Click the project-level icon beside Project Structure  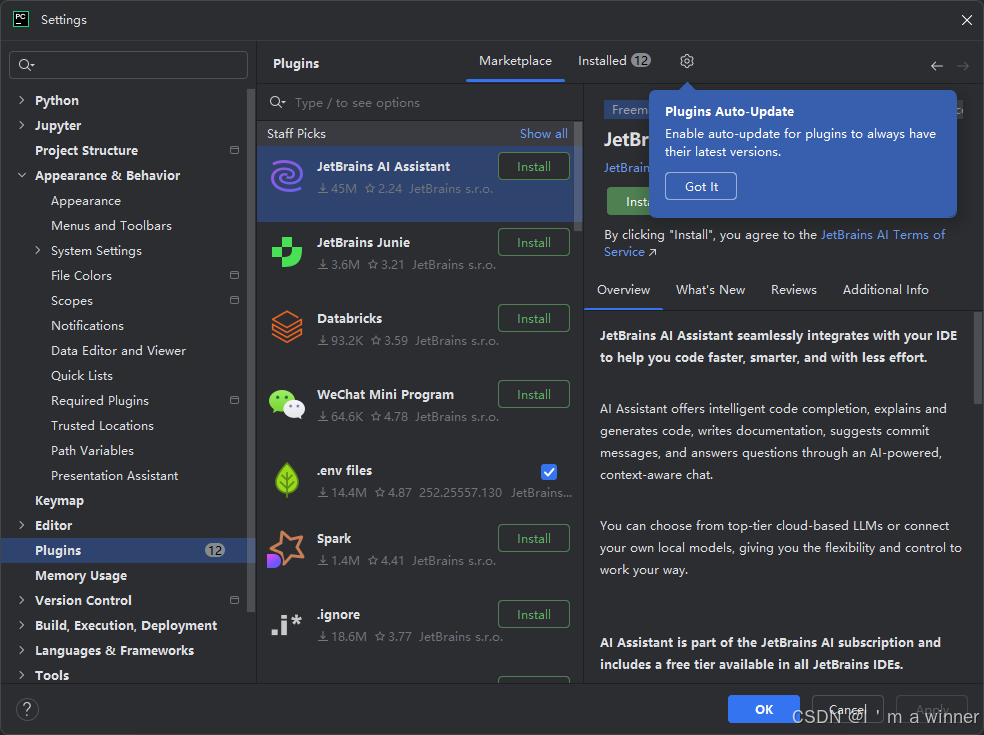[235, 150]
